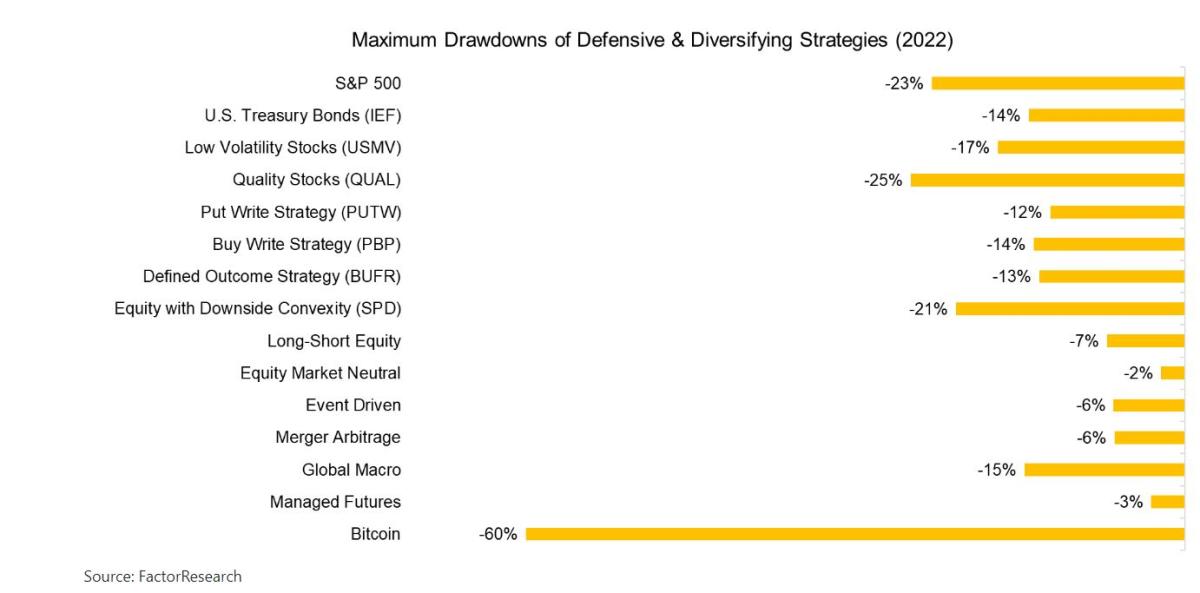The height and width of the screenshot is (593, 1200).
Task: Click the chart title text
Action: (x=652, y=41)
